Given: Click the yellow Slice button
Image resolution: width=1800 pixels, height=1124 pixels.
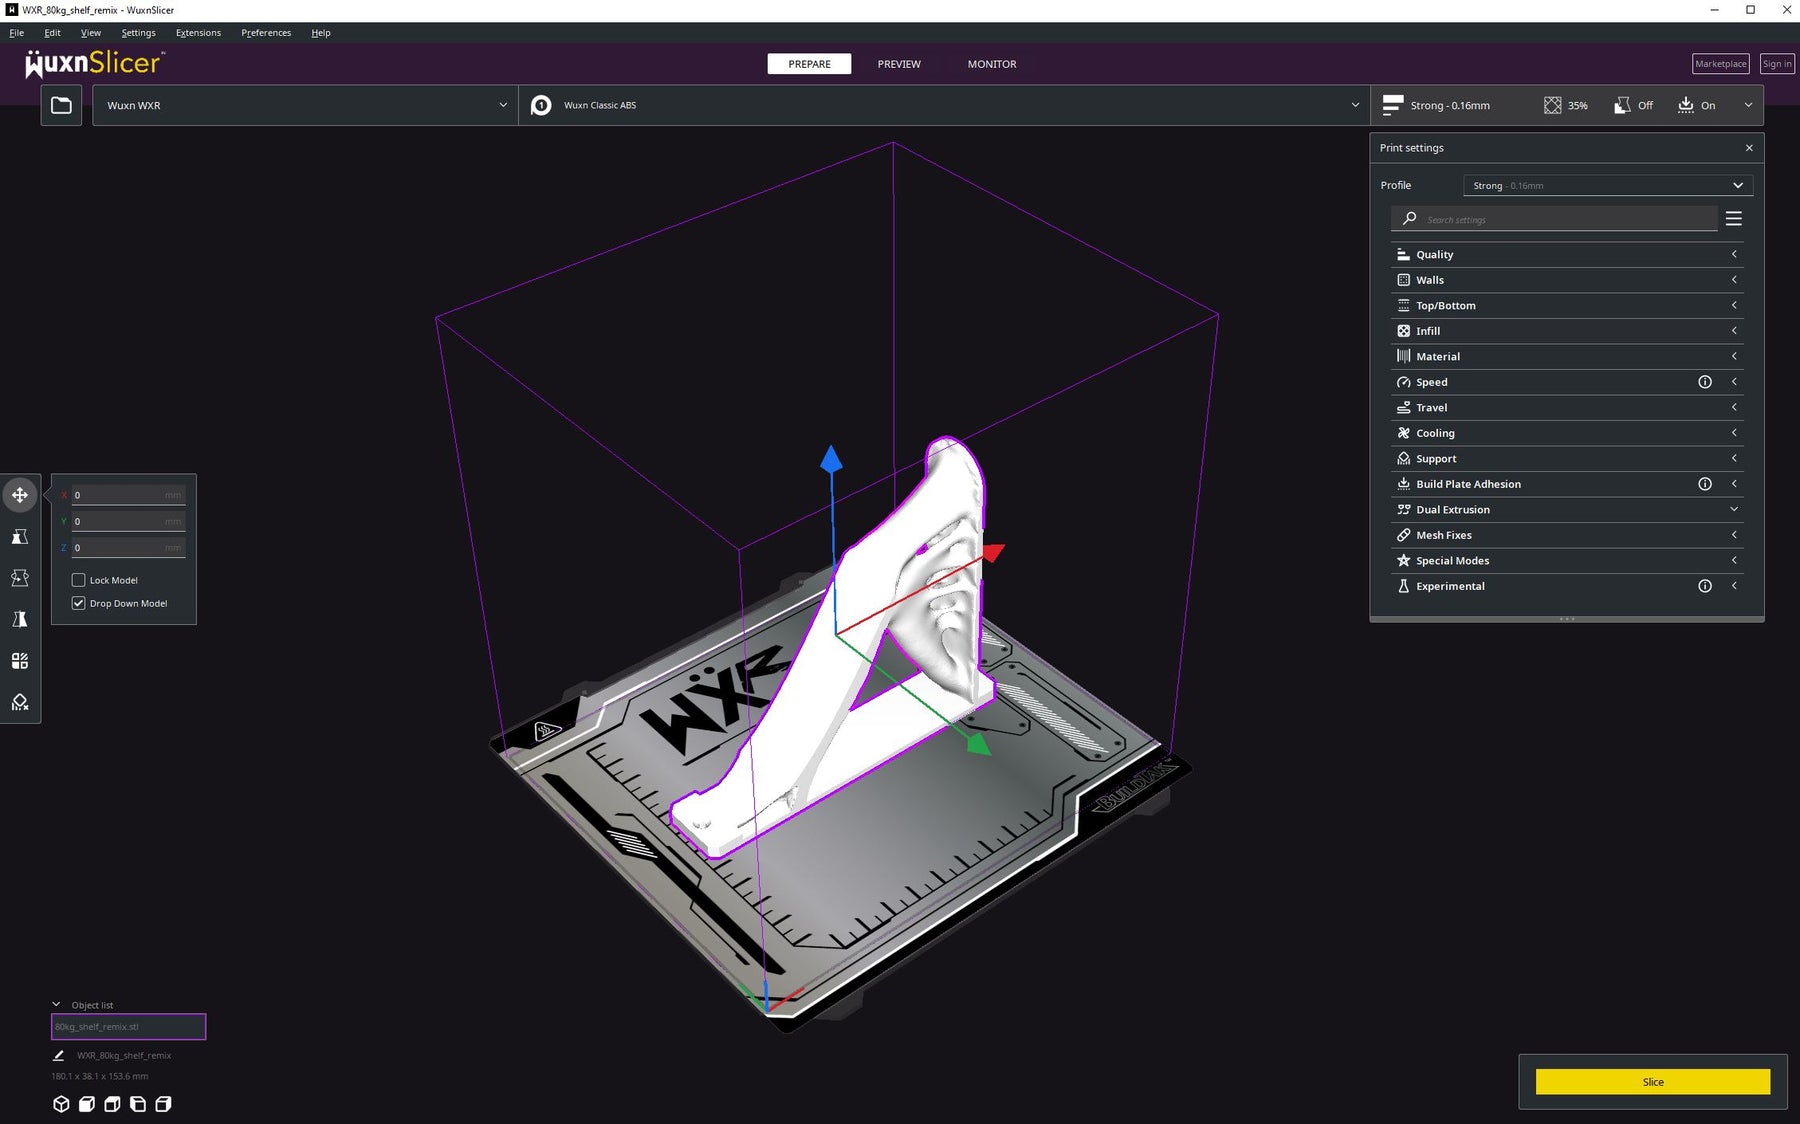Looking at the screenshot, I should point(1653,1082).
